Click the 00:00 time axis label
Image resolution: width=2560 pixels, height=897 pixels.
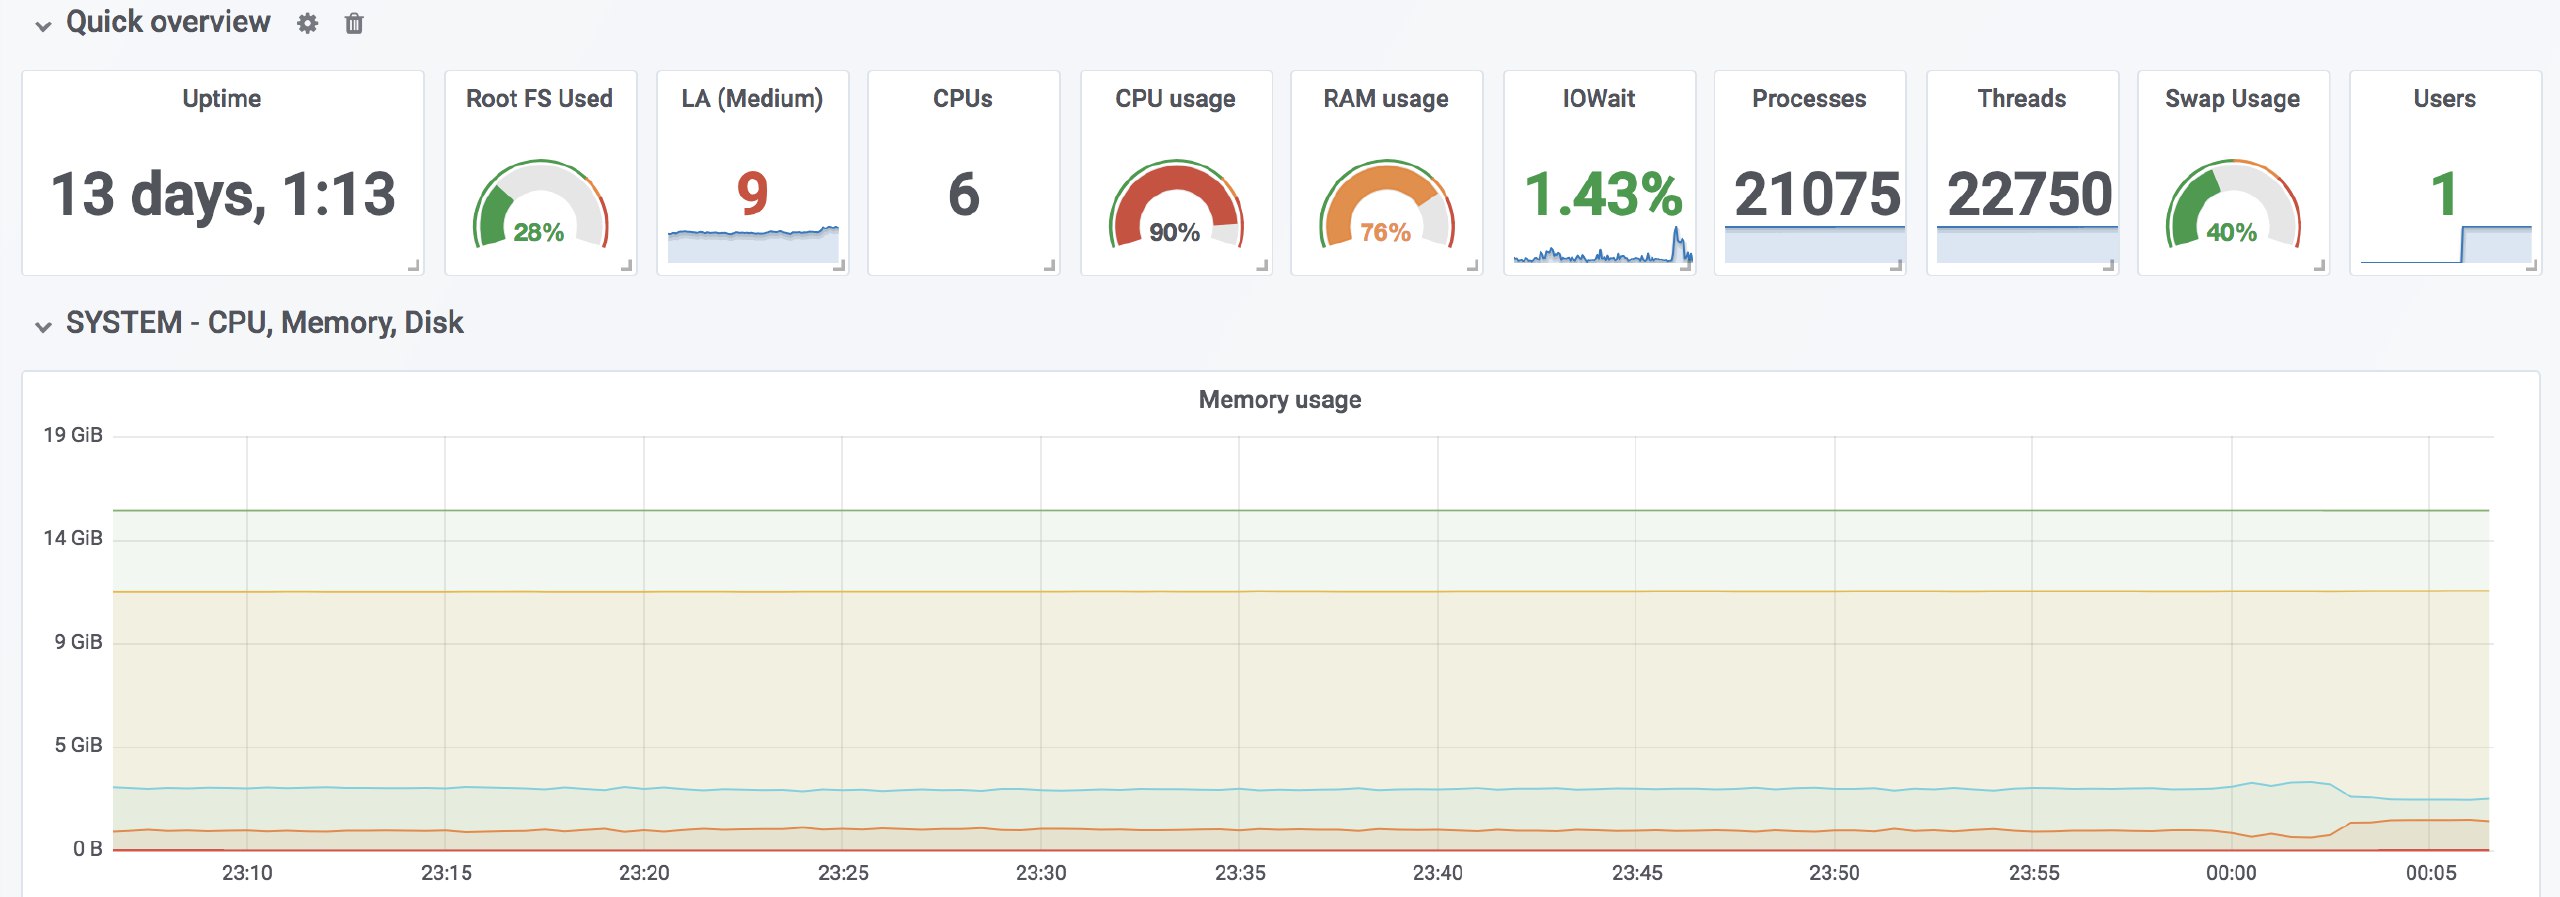pos(2231,873)
